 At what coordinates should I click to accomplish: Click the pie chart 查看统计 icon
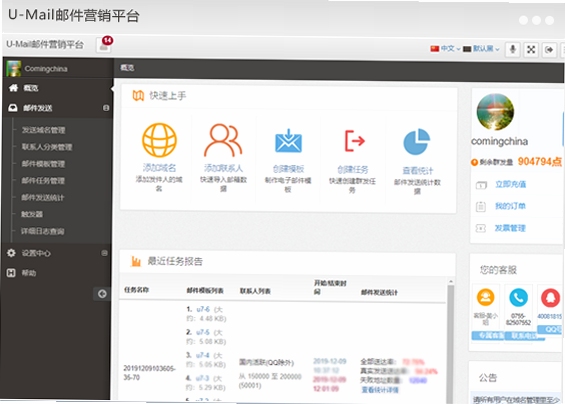point(417,142)
